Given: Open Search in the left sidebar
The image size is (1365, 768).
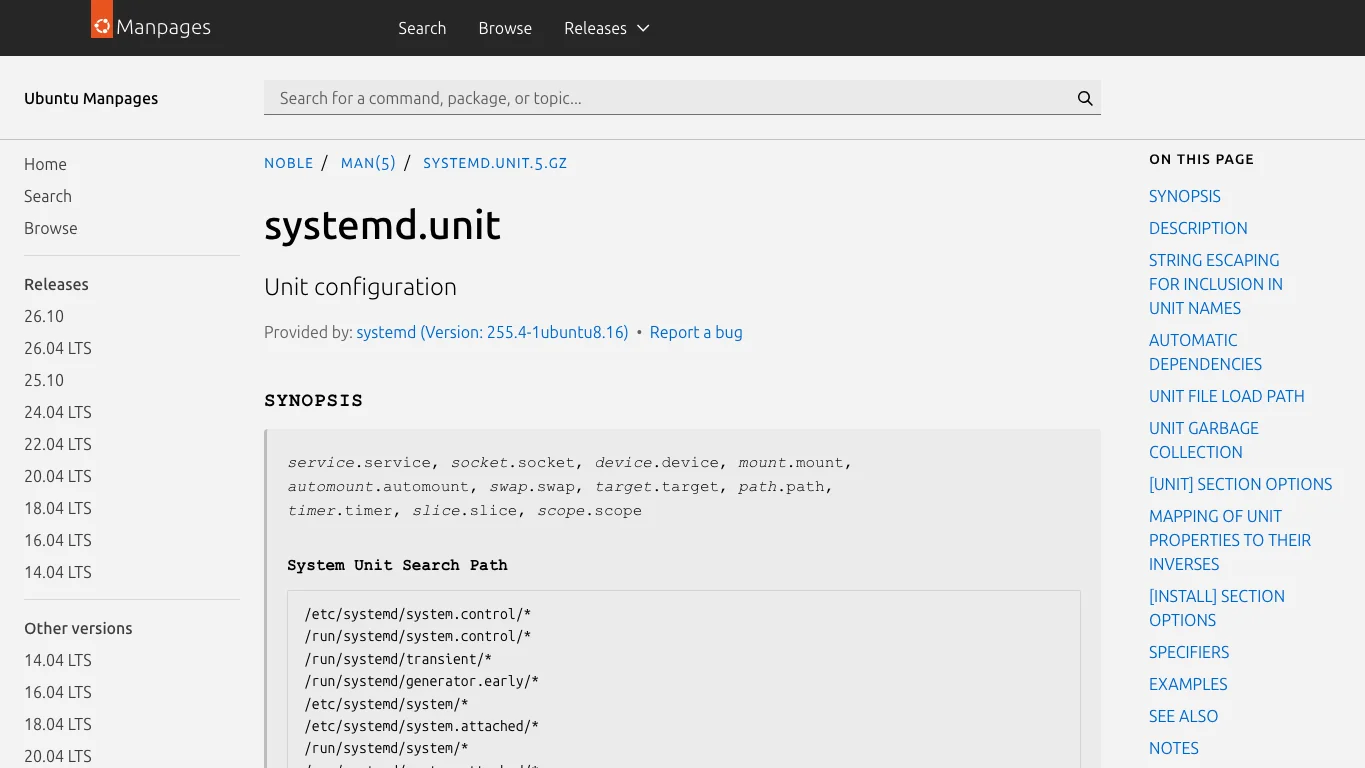Looking at the screenshot, I should (x=48, y=196).
